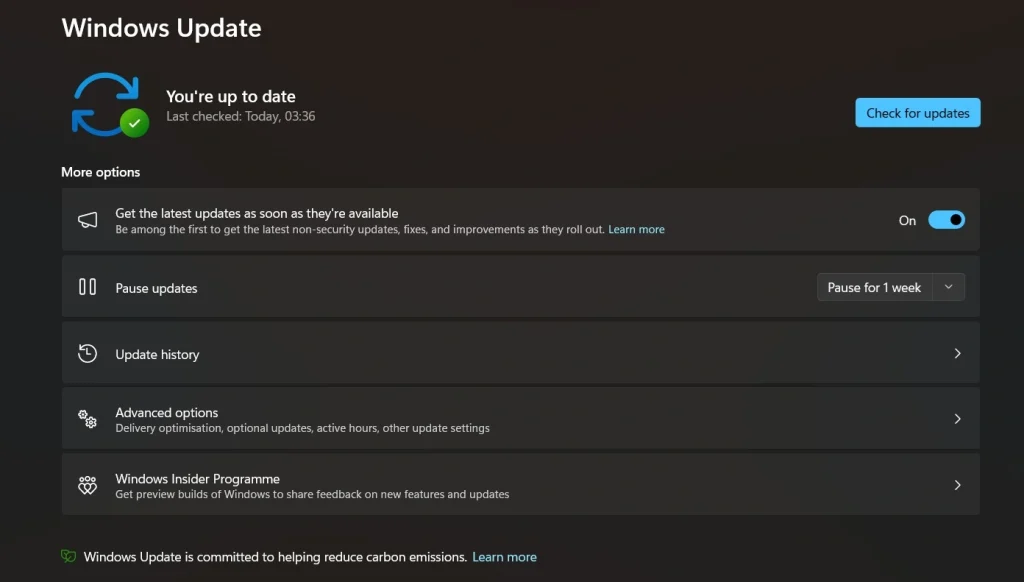Open the pause duration dropdown chevron

948,287
